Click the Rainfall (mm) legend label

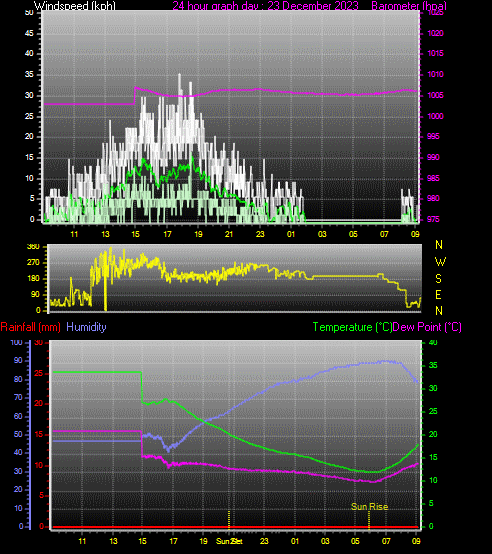click(30, 327)
